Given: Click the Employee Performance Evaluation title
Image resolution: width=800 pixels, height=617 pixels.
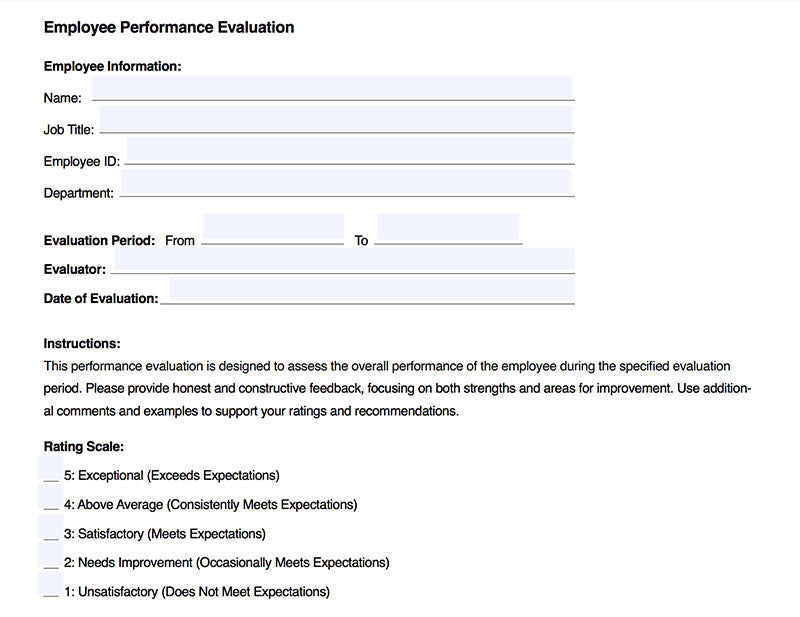Looking at the screenshot, I should click(169, 28).
